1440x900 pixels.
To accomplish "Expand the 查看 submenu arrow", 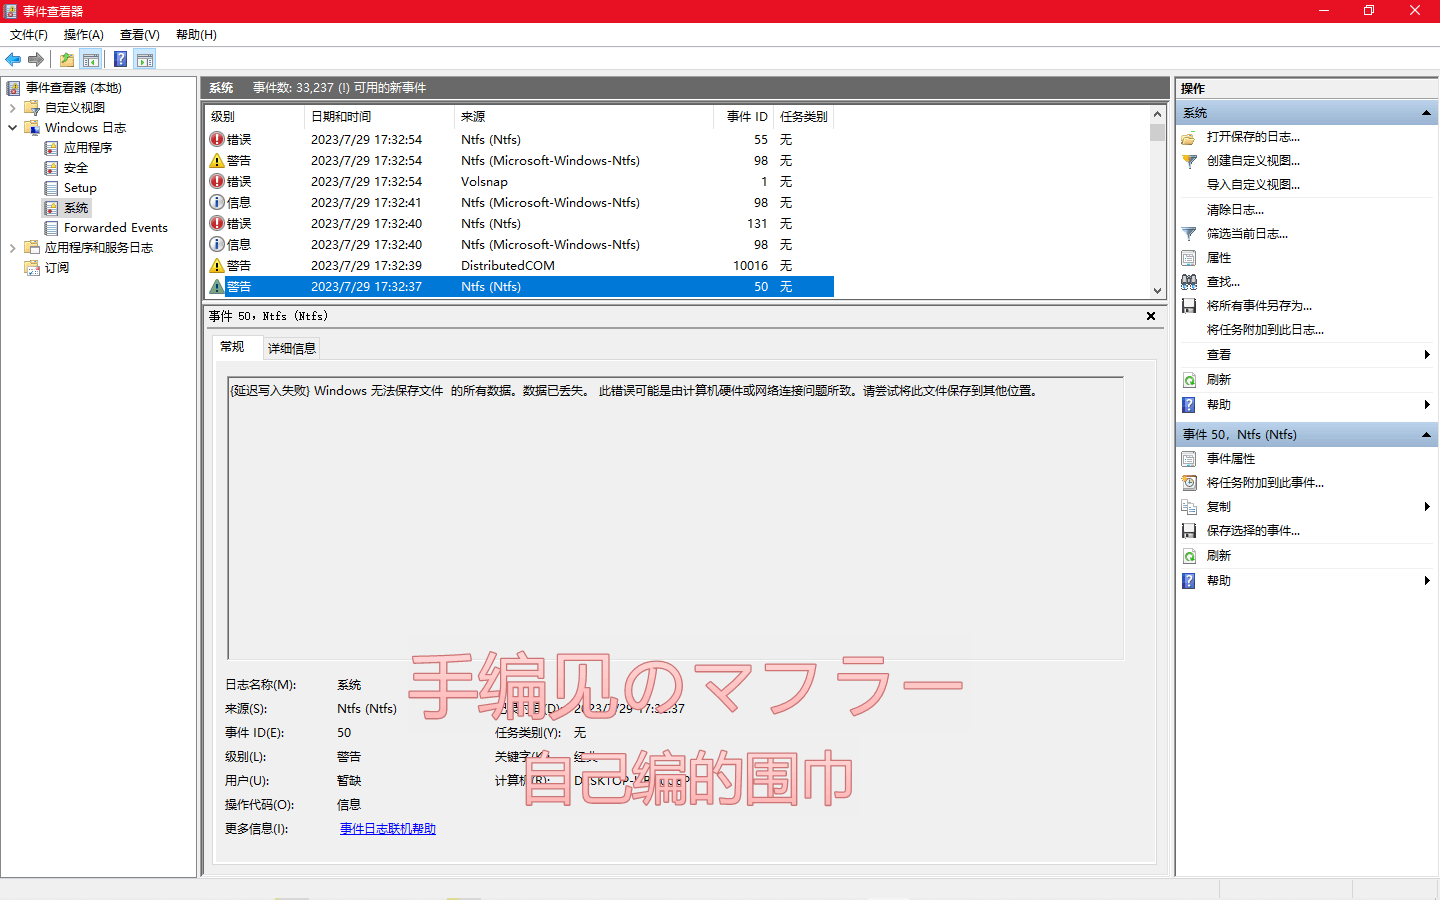I will point(1427,355).
